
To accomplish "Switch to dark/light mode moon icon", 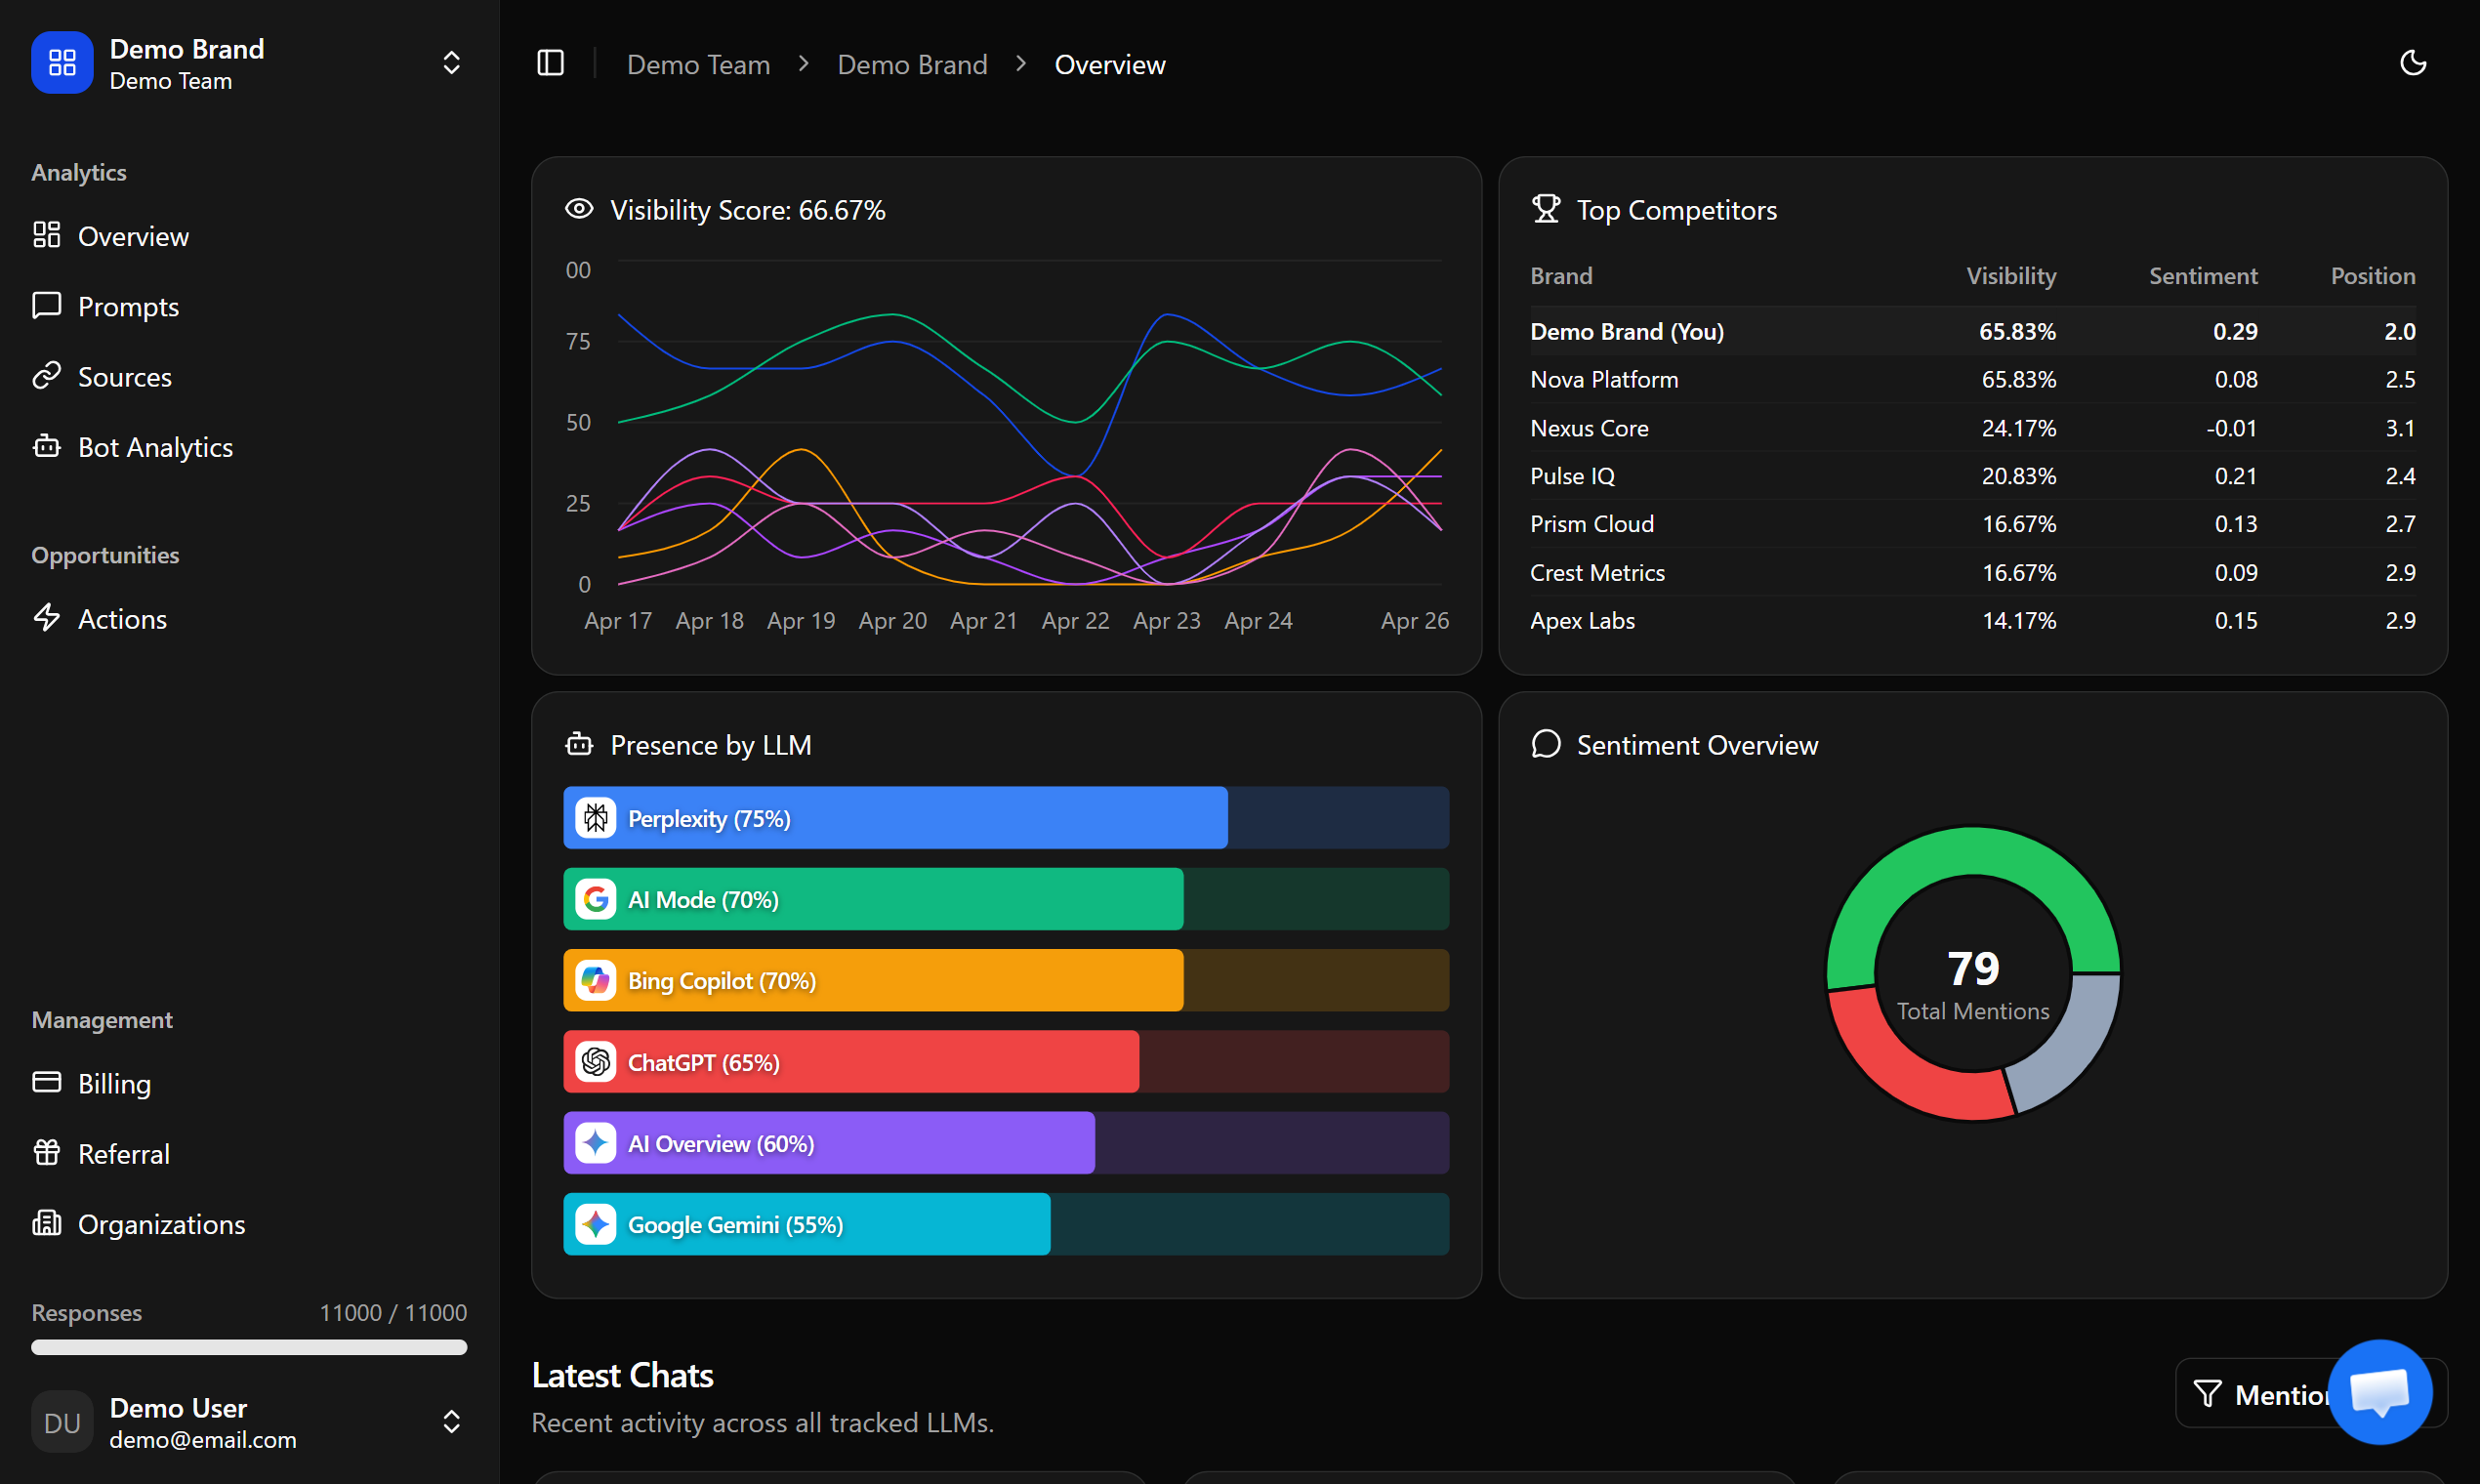I will point(2413,63).
